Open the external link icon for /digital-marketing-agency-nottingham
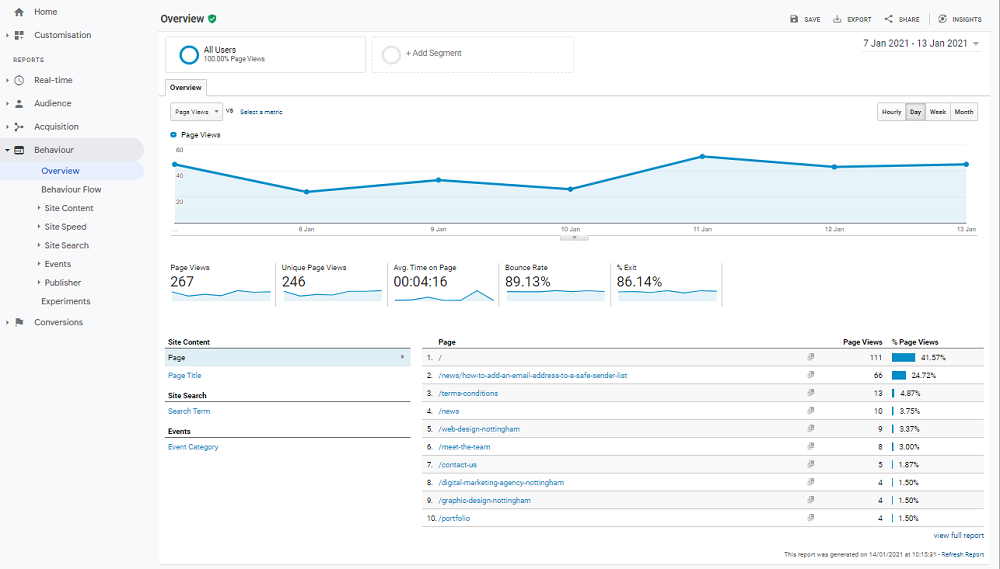 tap(811, 482)
